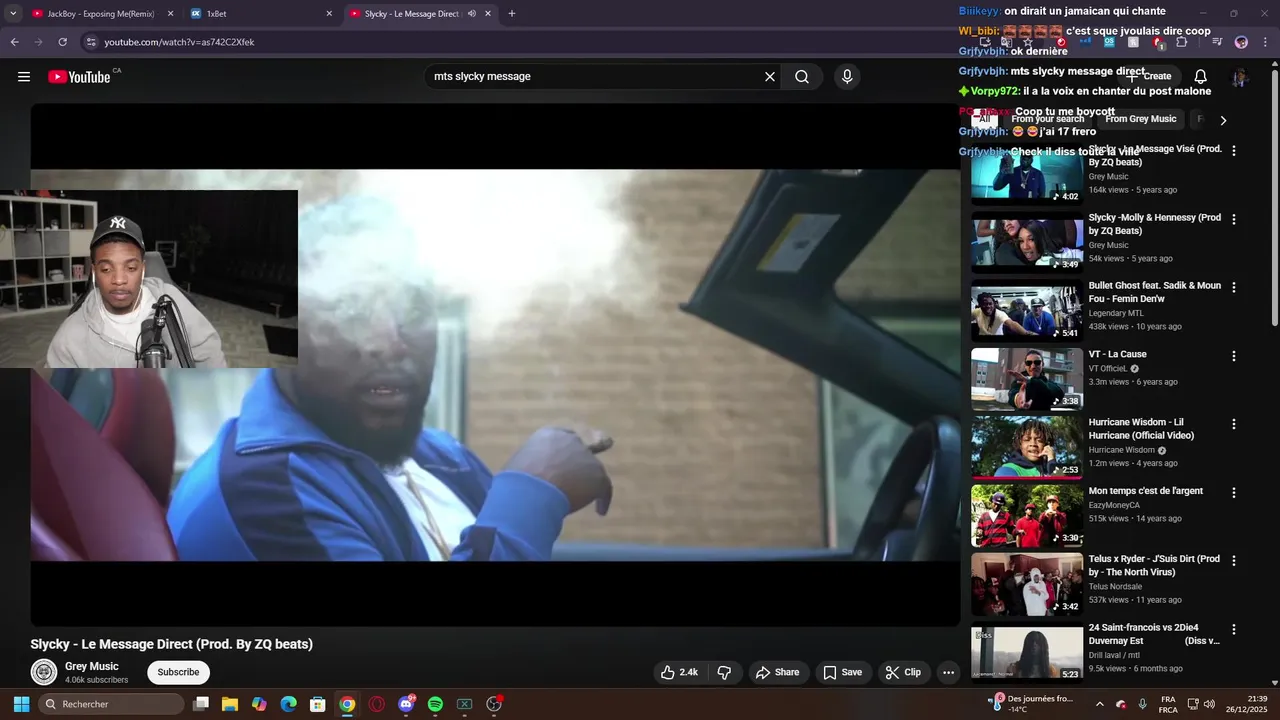Open YouTube account avatar menu

[1240, 77]
